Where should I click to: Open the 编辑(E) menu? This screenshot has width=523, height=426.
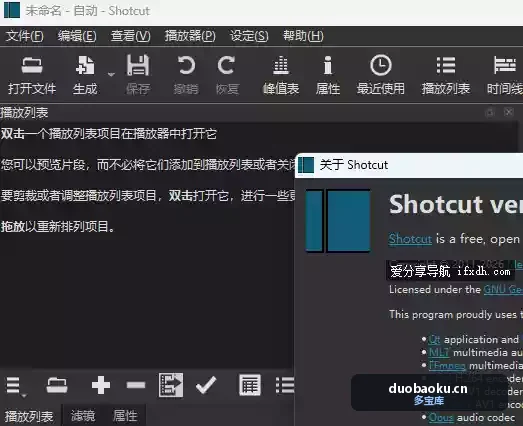[77, 36]
